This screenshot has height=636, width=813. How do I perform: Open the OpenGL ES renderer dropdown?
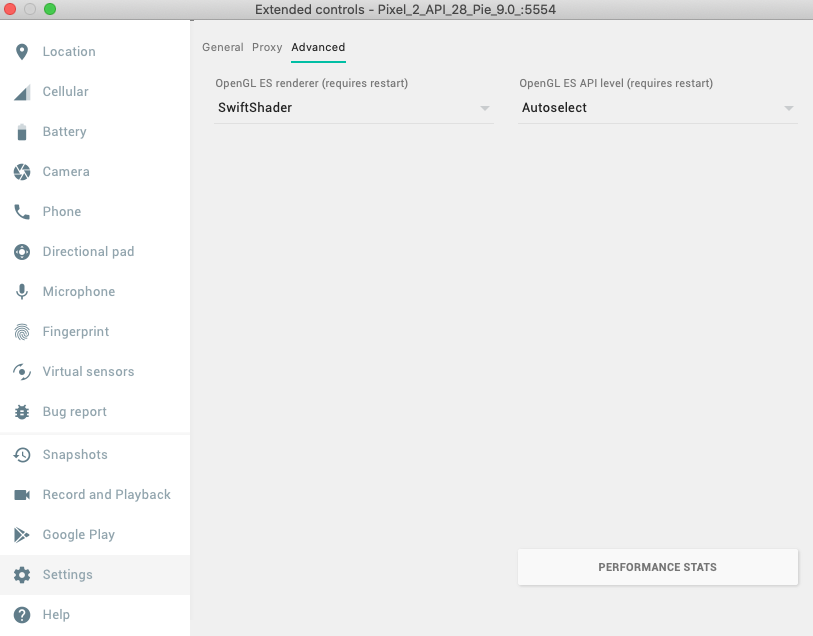(x=354, y=107)
